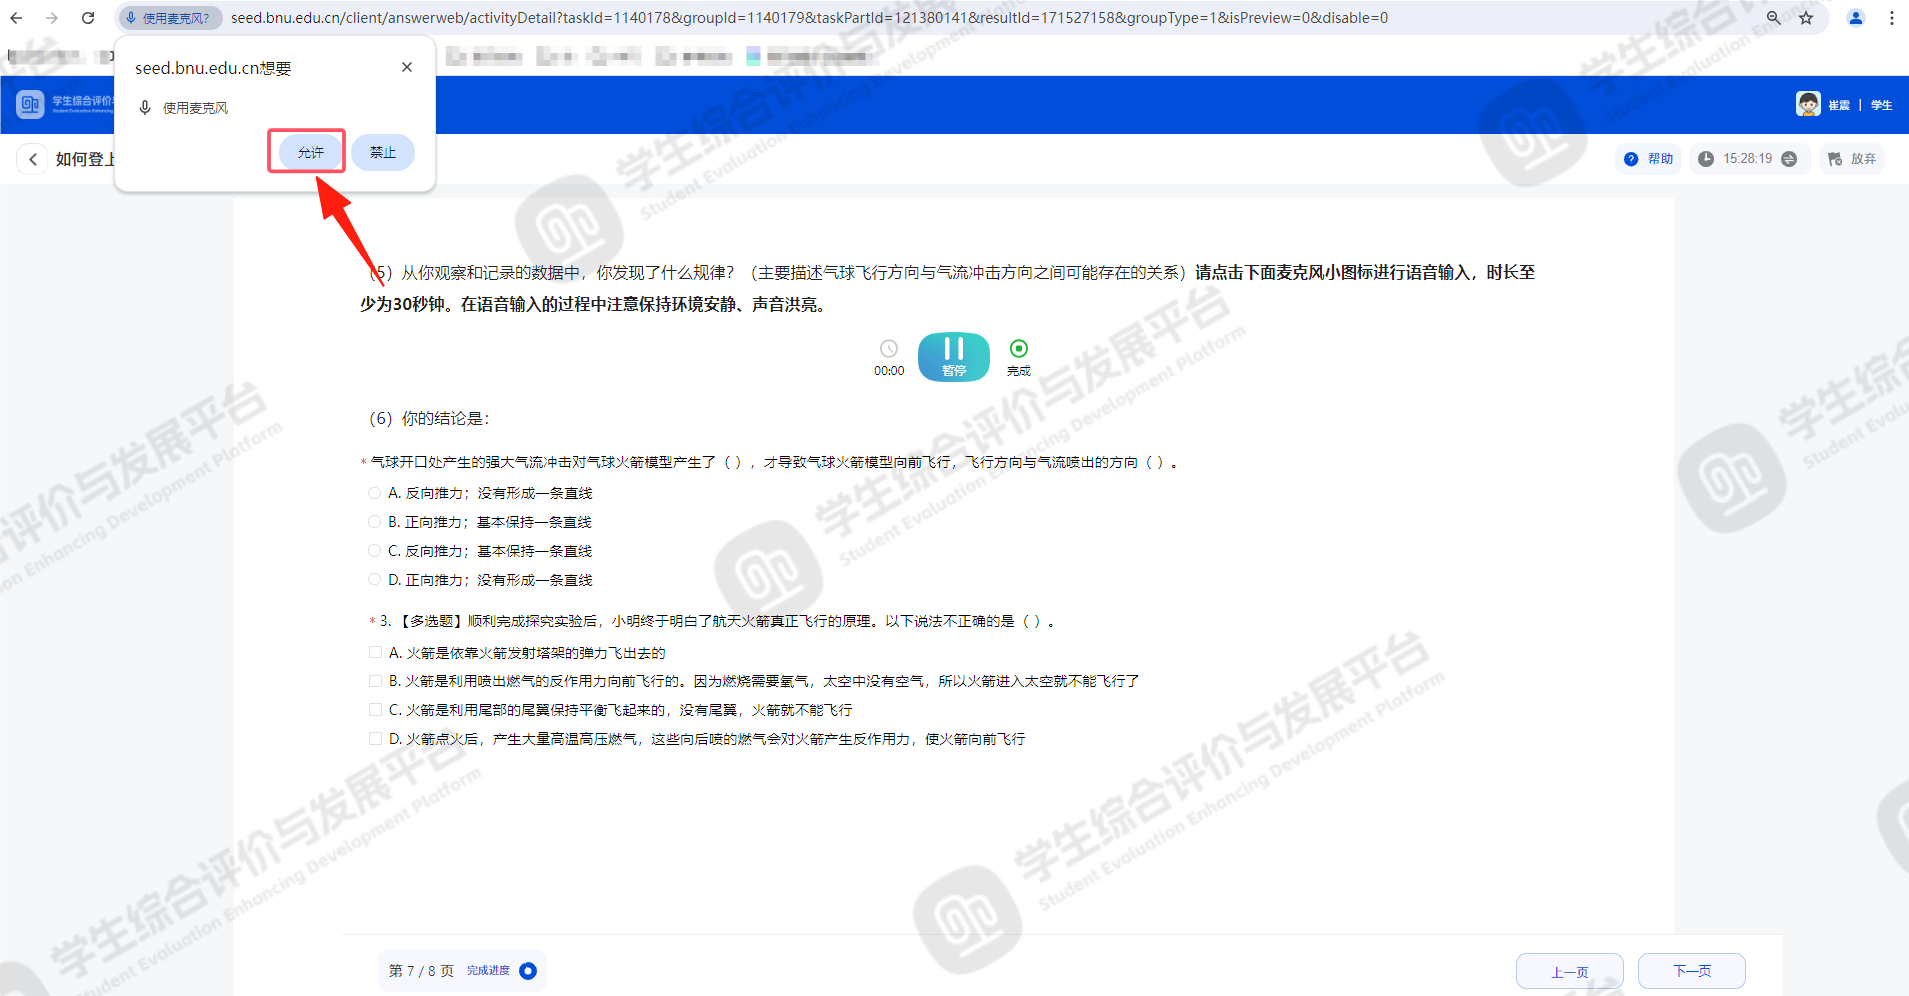
Task: Select option C. 反向推力；基本保持一条直线
Action: (374, 551)
